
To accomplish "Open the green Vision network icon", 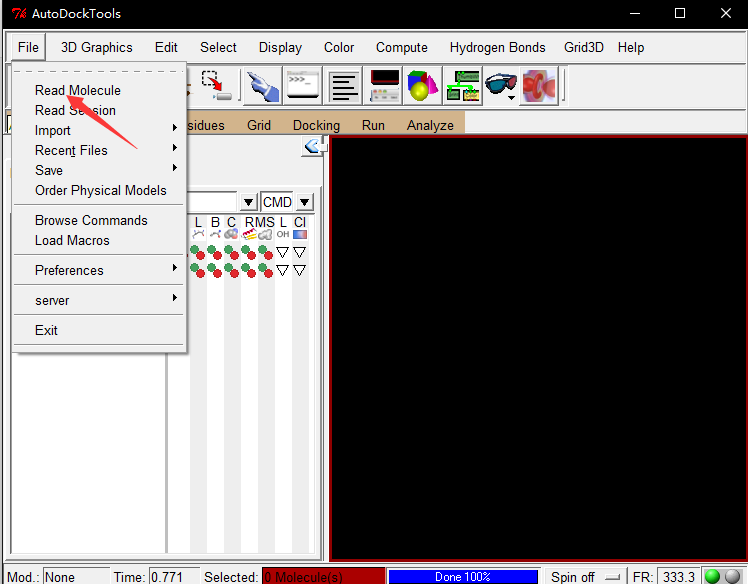I will pos(463,86).
